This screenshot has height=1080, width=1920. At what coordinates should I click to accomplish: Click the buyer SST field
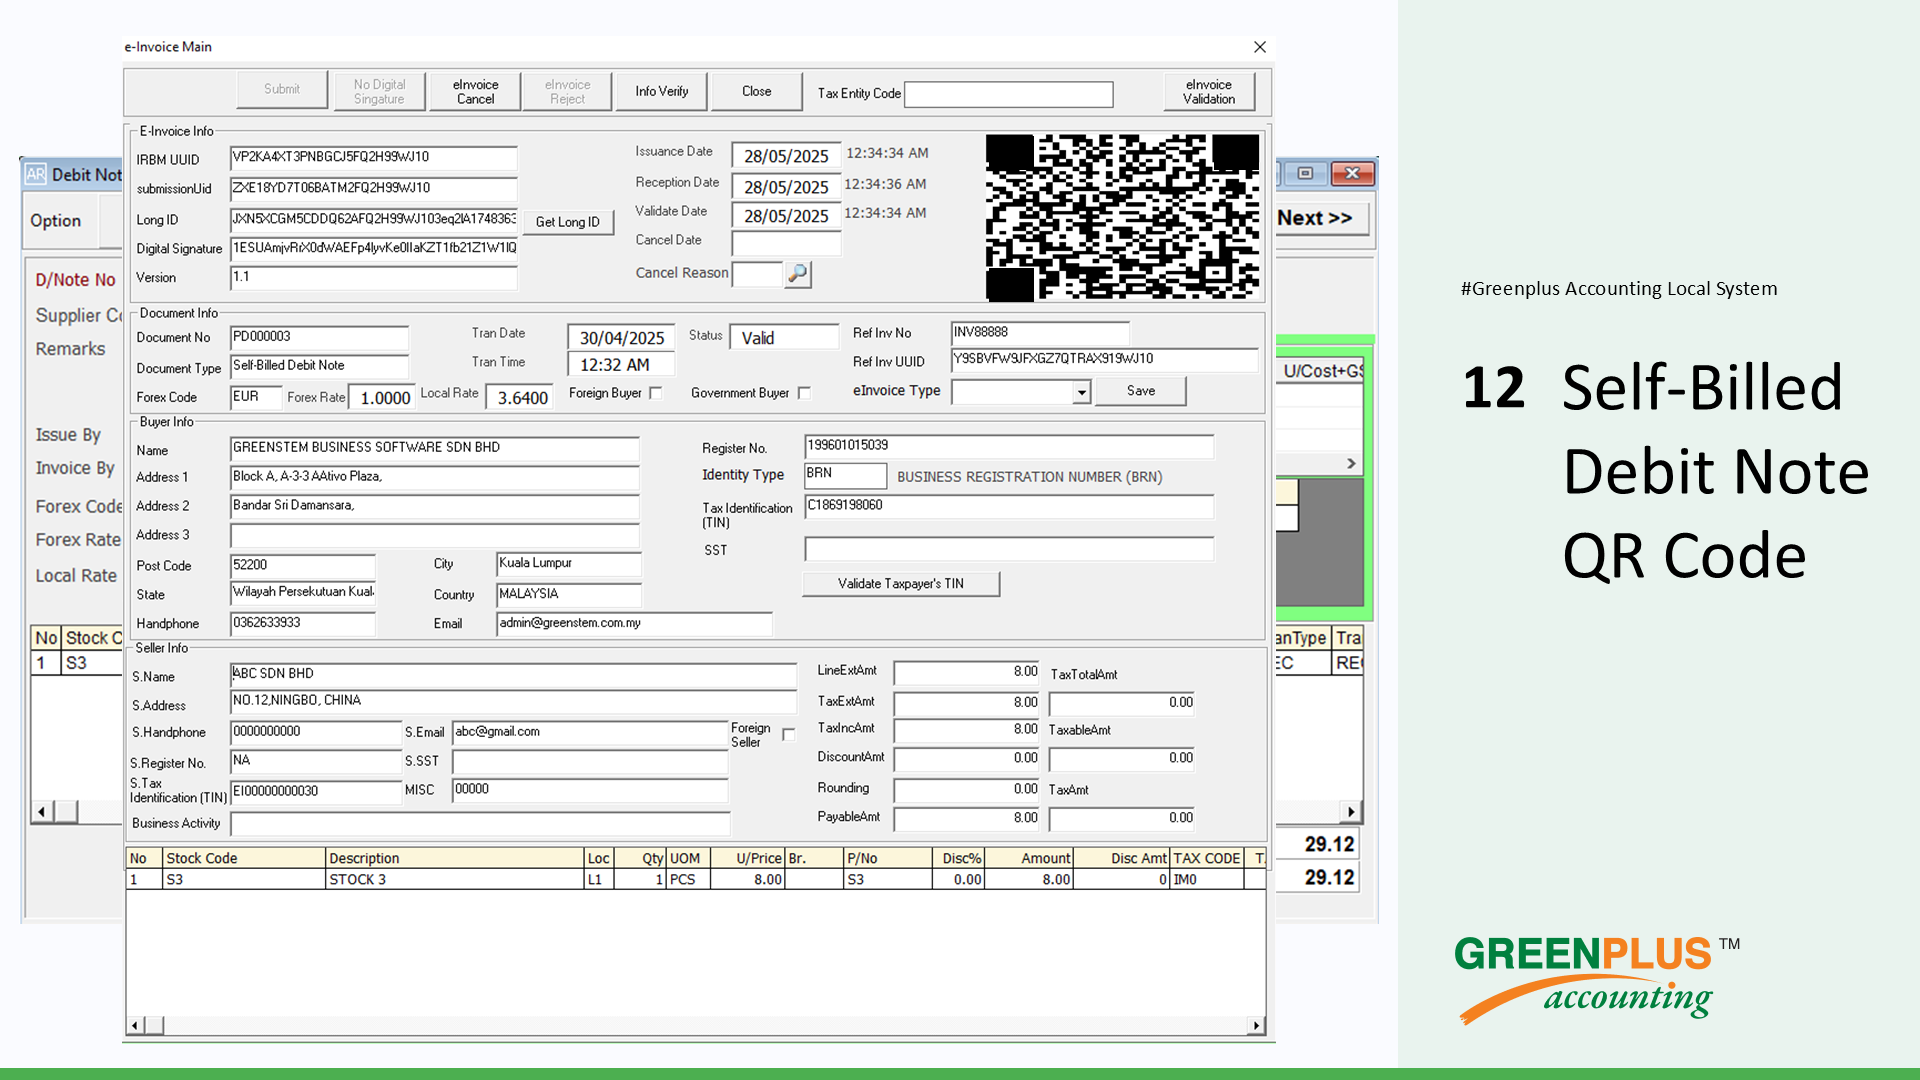pos(1009,549)
